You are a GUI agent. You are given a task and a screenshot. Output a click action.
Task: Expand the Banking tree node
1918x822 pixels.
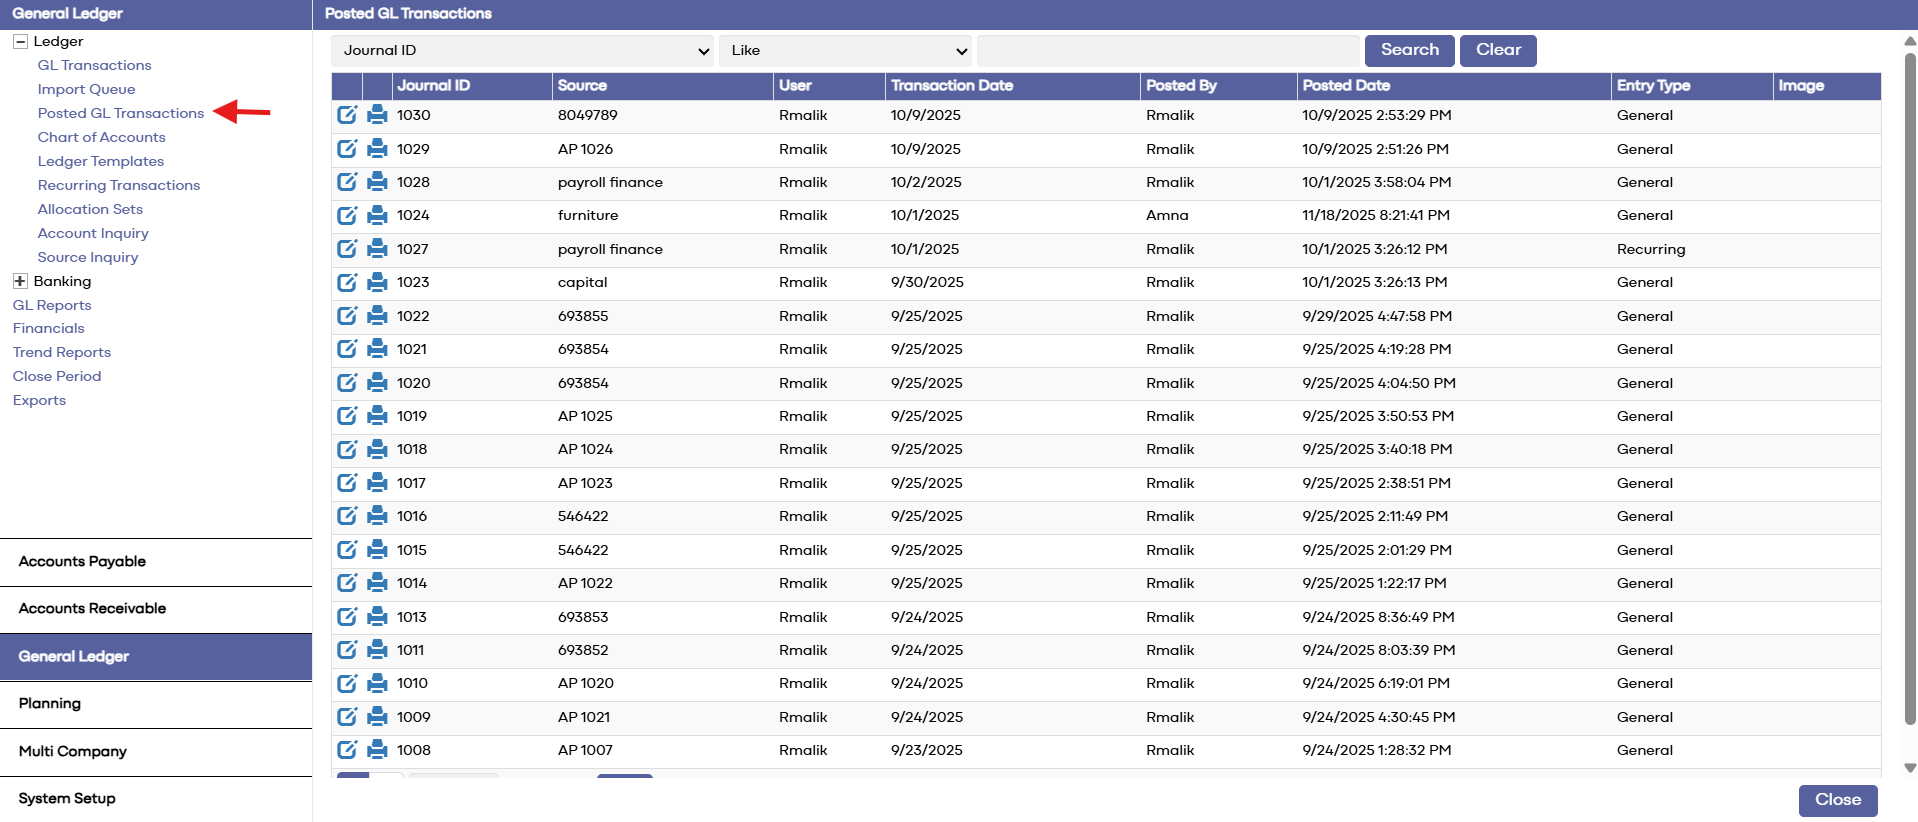tap(20, 281)
